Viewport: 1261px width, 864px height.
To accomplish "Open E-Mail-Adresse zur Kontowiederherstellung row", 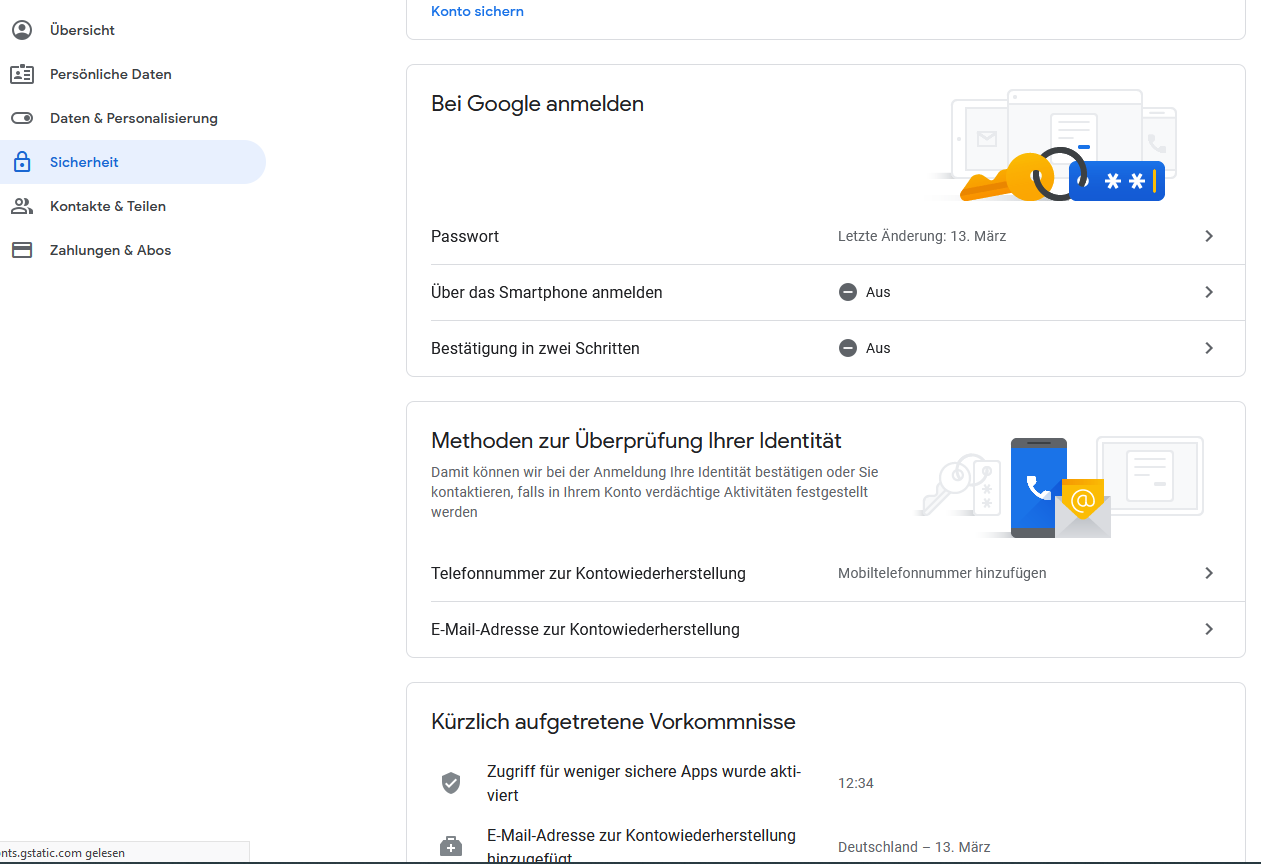I will (x=826, y=629).
